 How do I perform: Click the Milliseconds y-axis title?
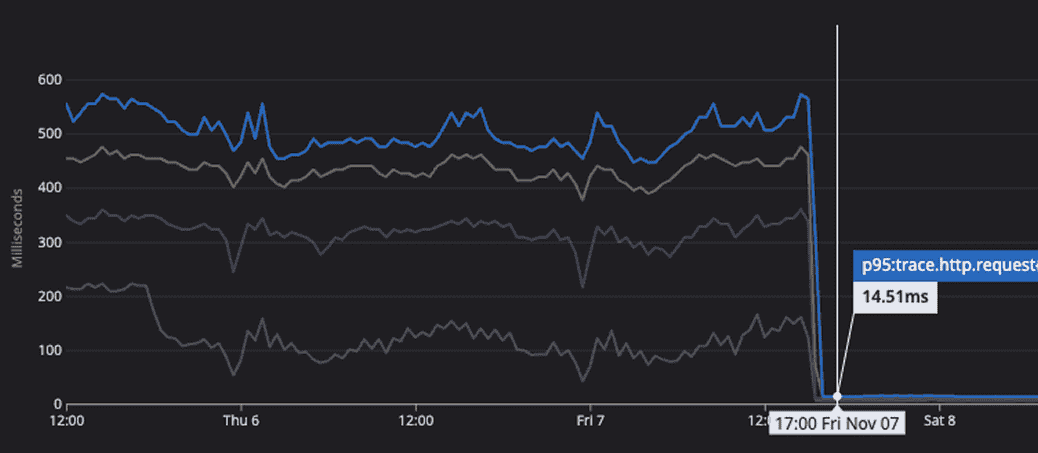tap(17, 226)
